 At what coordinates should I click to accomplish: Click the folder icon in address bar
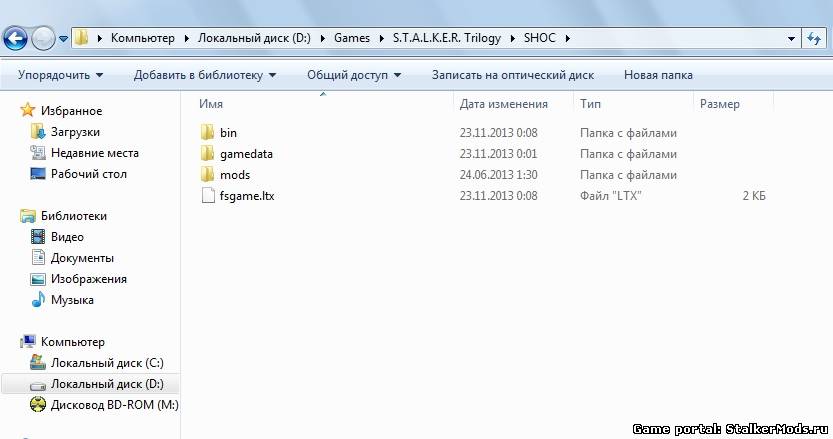coord(81,38)
